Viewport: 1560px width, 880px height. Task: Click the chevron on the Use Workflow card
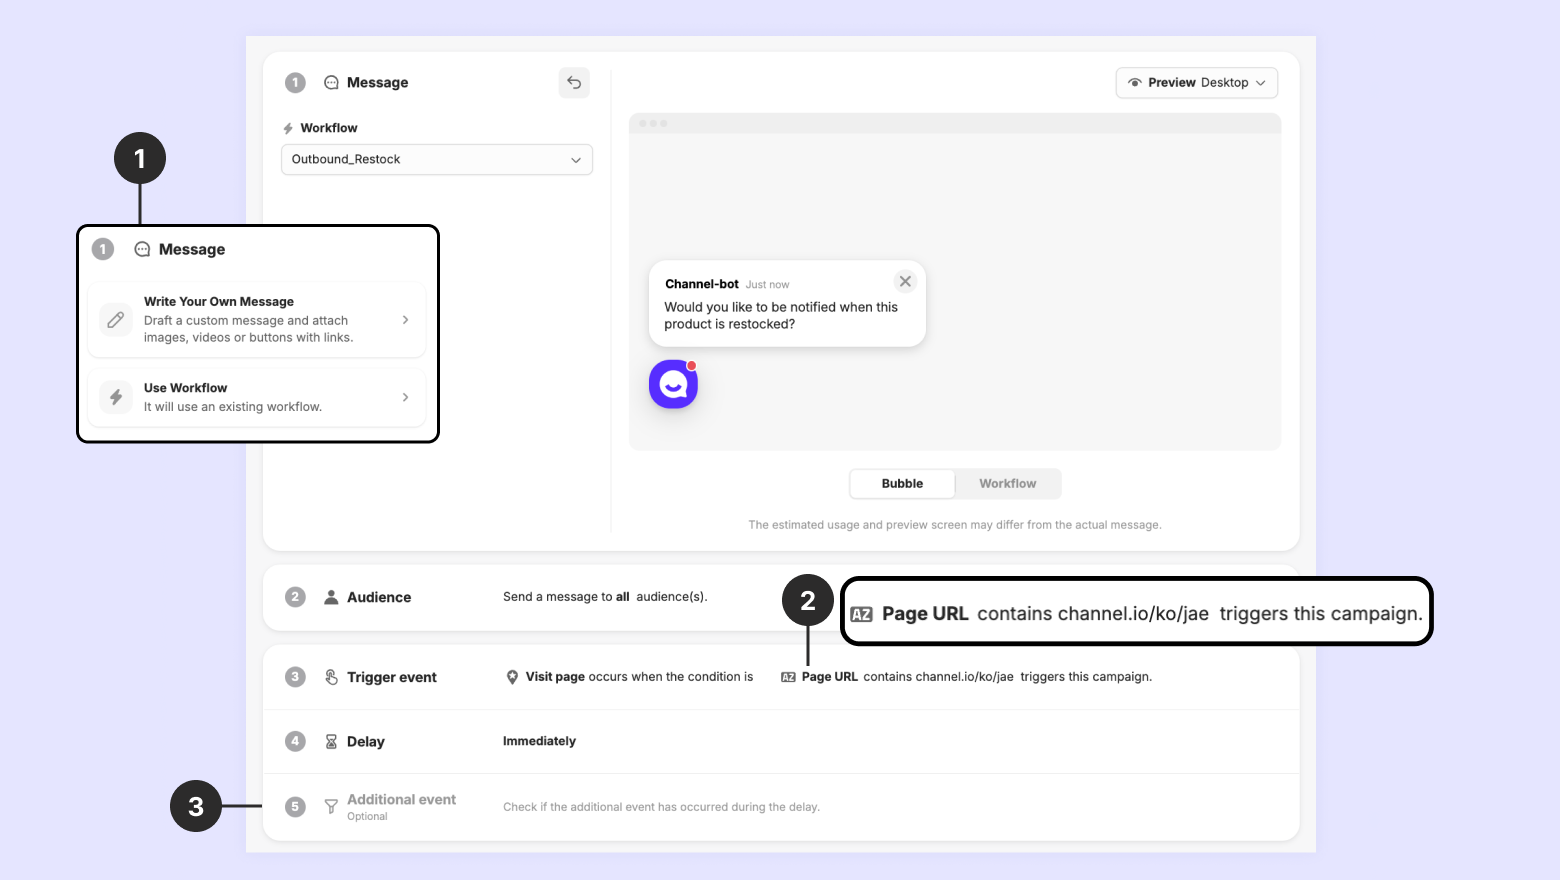pos(405,397)
